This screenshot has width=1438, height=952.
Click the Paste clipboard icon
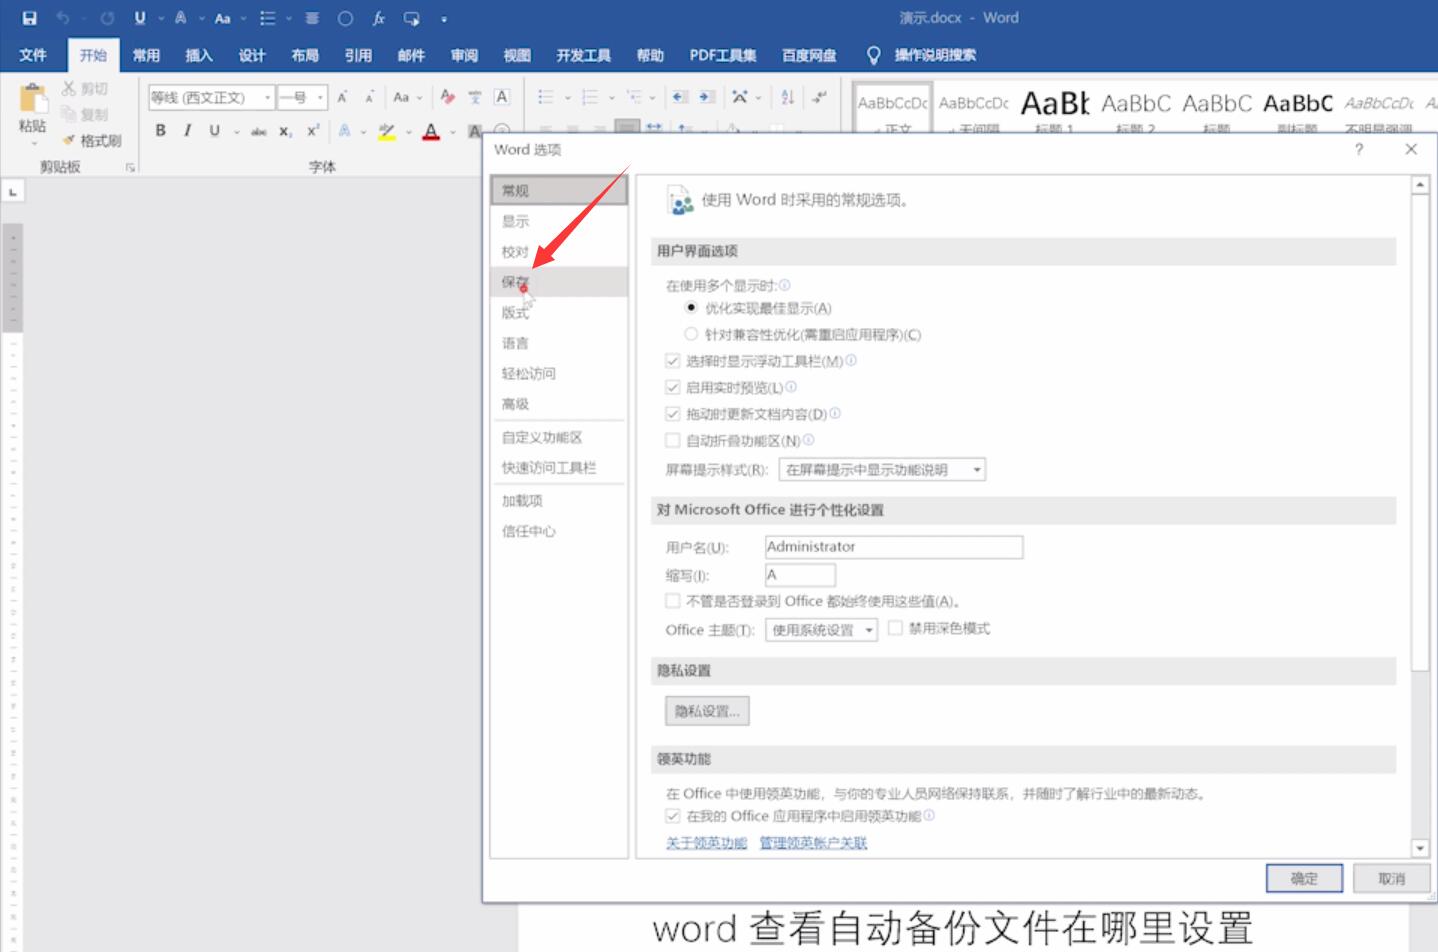pos(32,99)
